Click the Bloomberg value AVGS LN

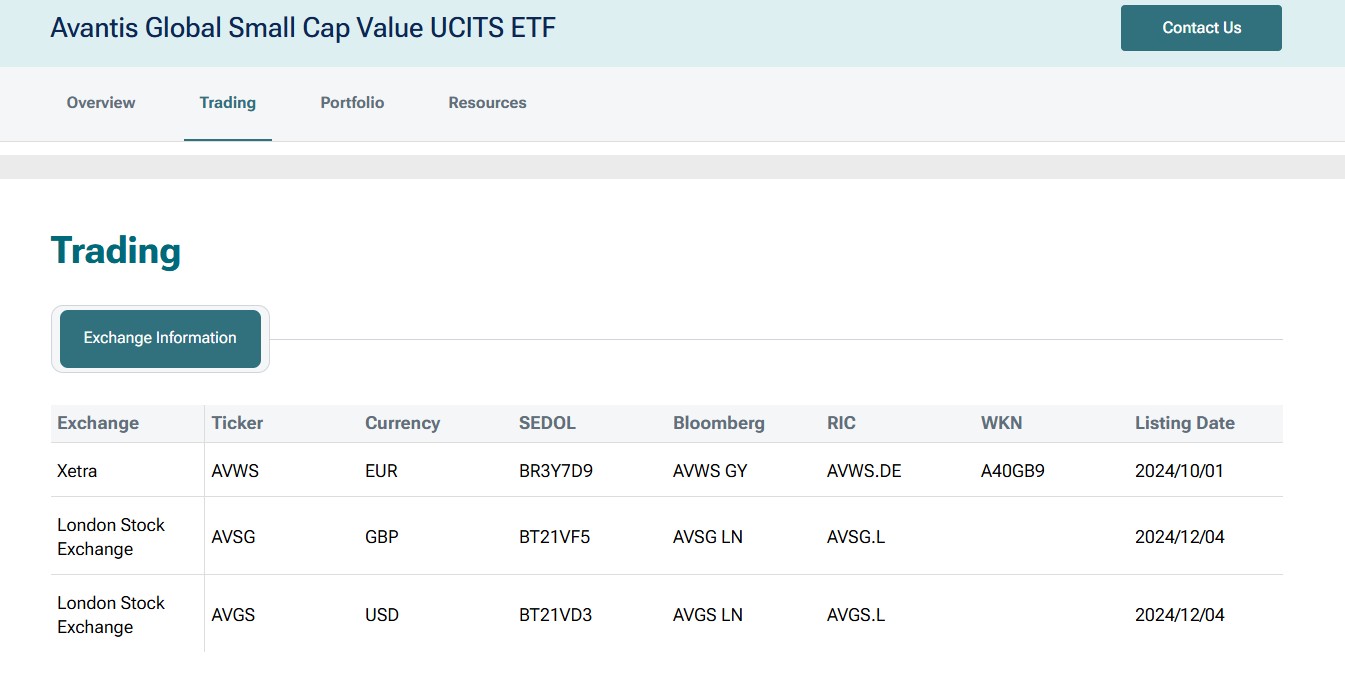707,615
